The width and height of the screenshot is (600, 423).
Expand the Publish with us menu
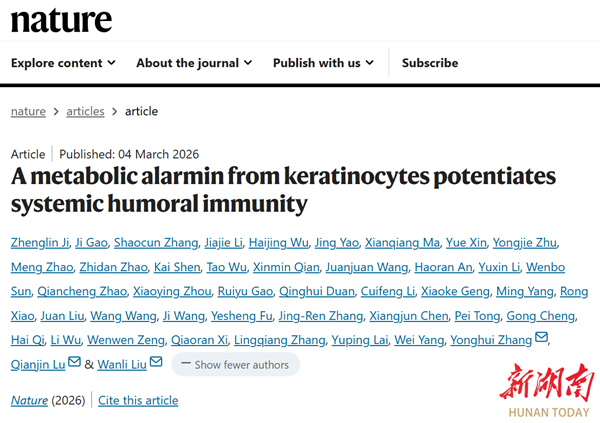(x=323, y=63)
